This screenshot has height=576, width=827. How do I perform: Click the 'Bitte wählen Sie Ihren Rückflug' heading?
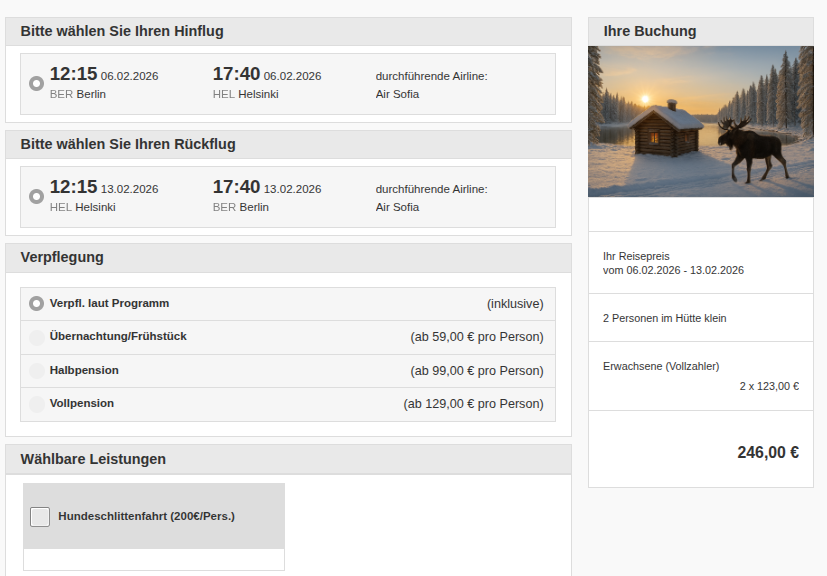[128, 144]
